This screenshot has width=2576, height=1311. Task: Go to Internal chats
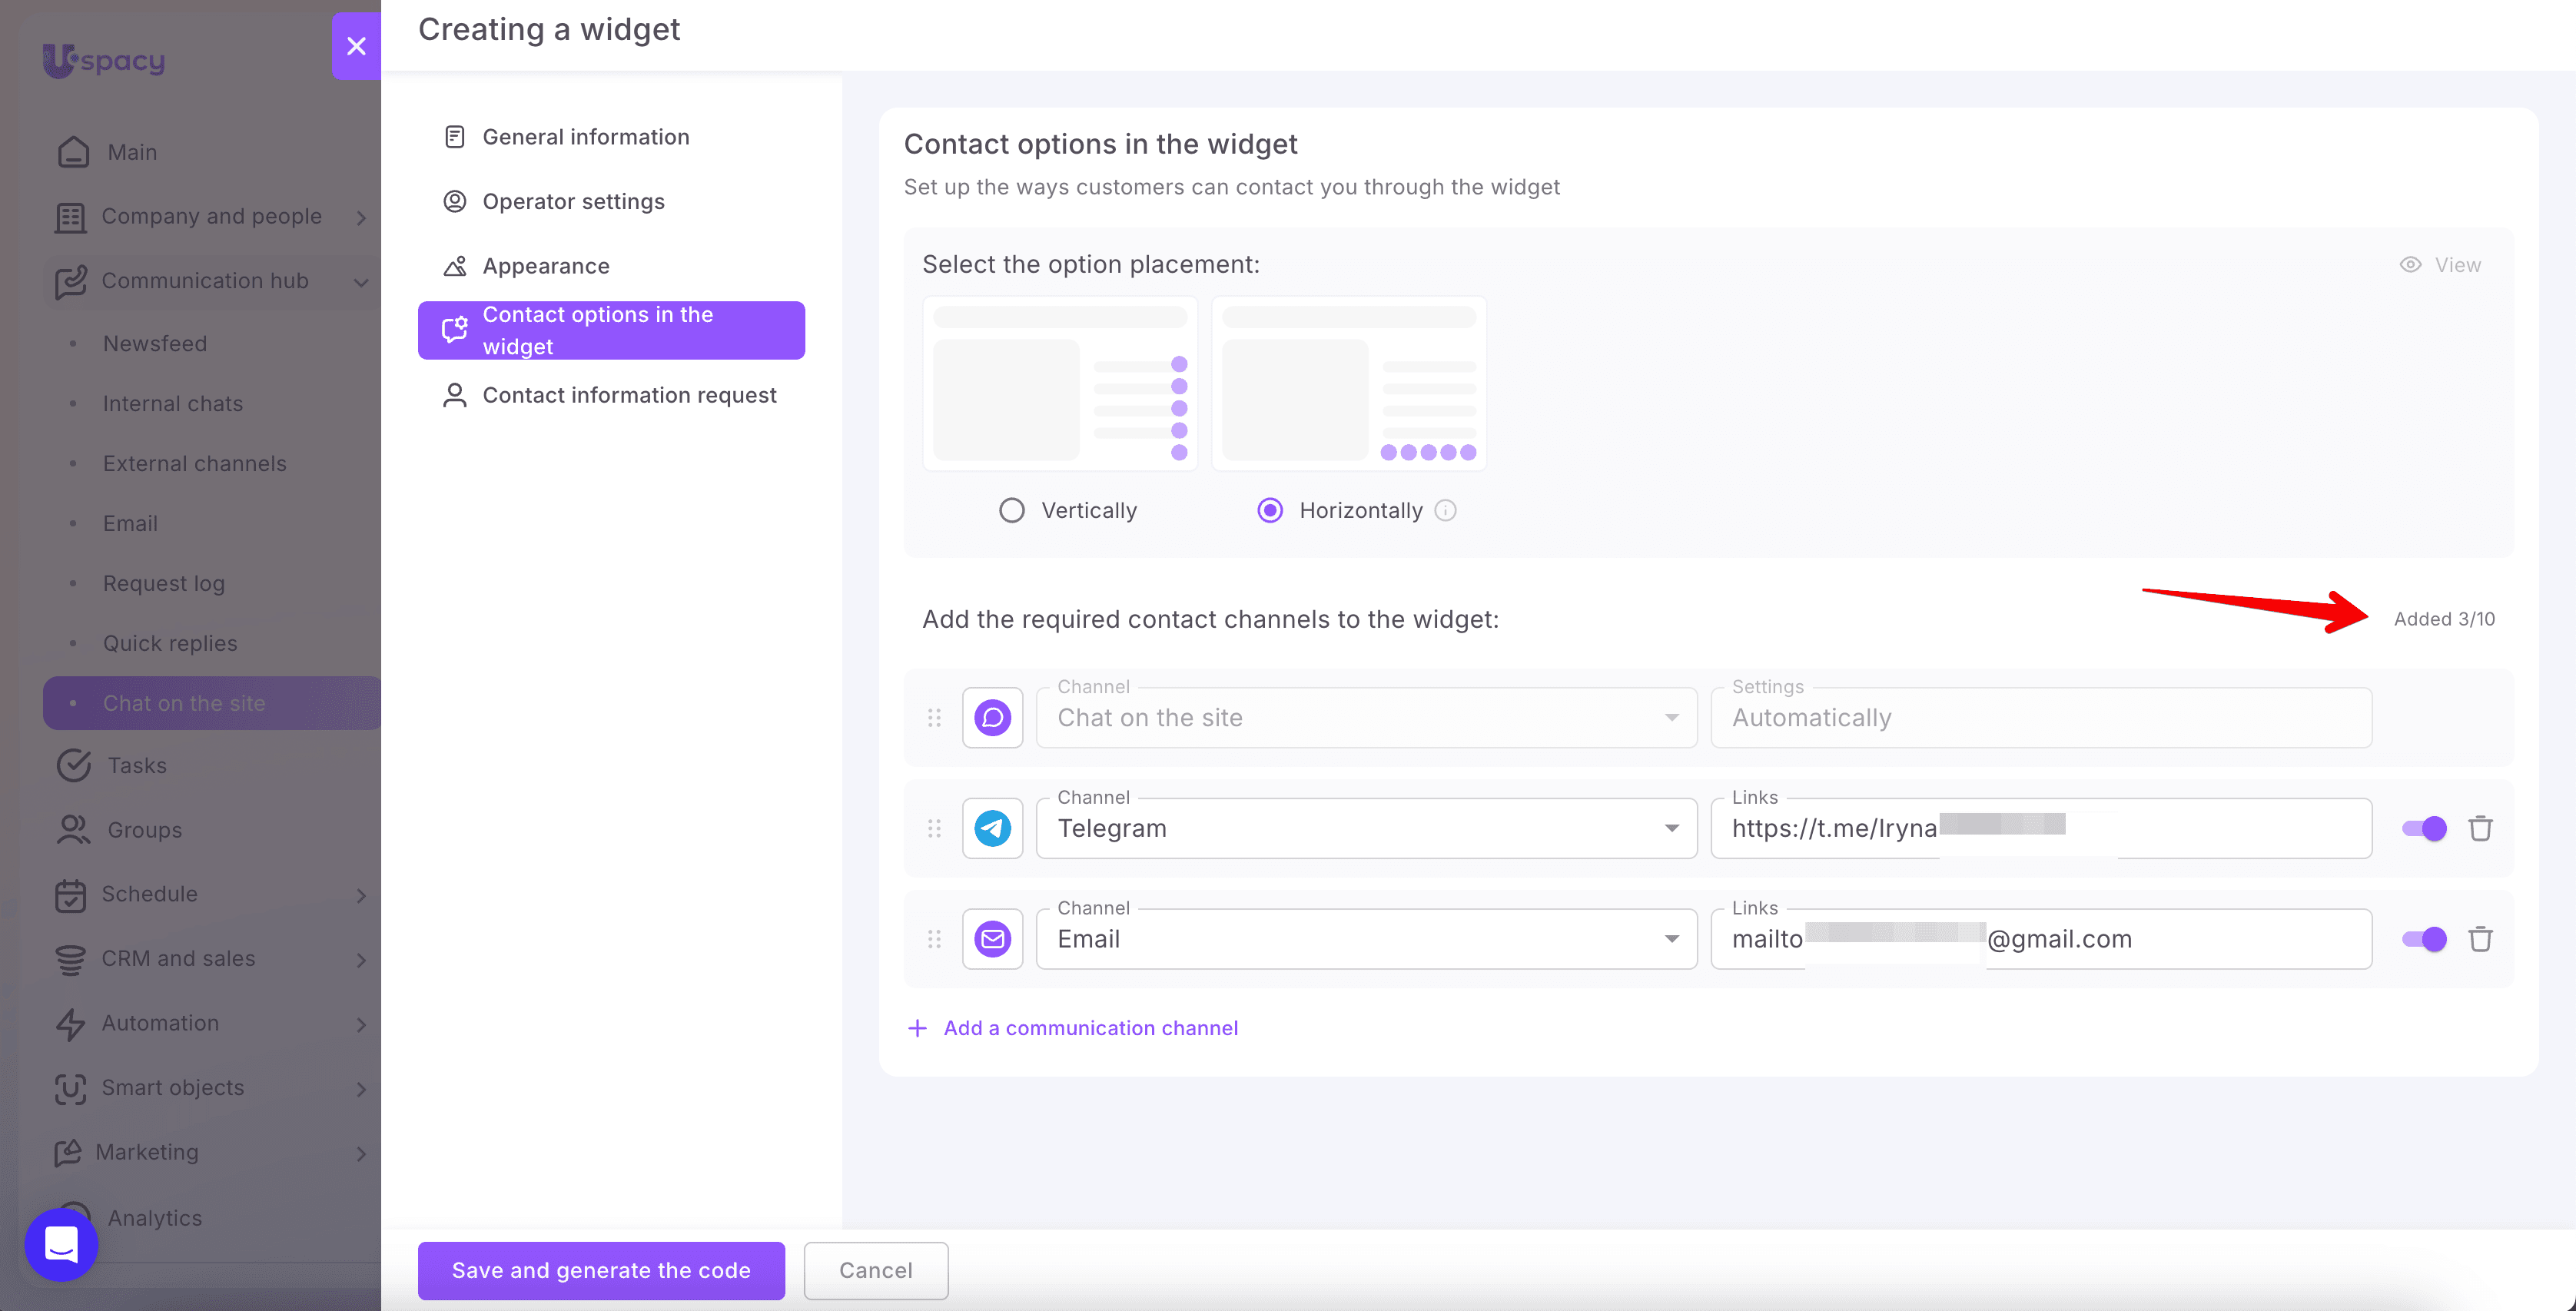click(x=173, y=404)
